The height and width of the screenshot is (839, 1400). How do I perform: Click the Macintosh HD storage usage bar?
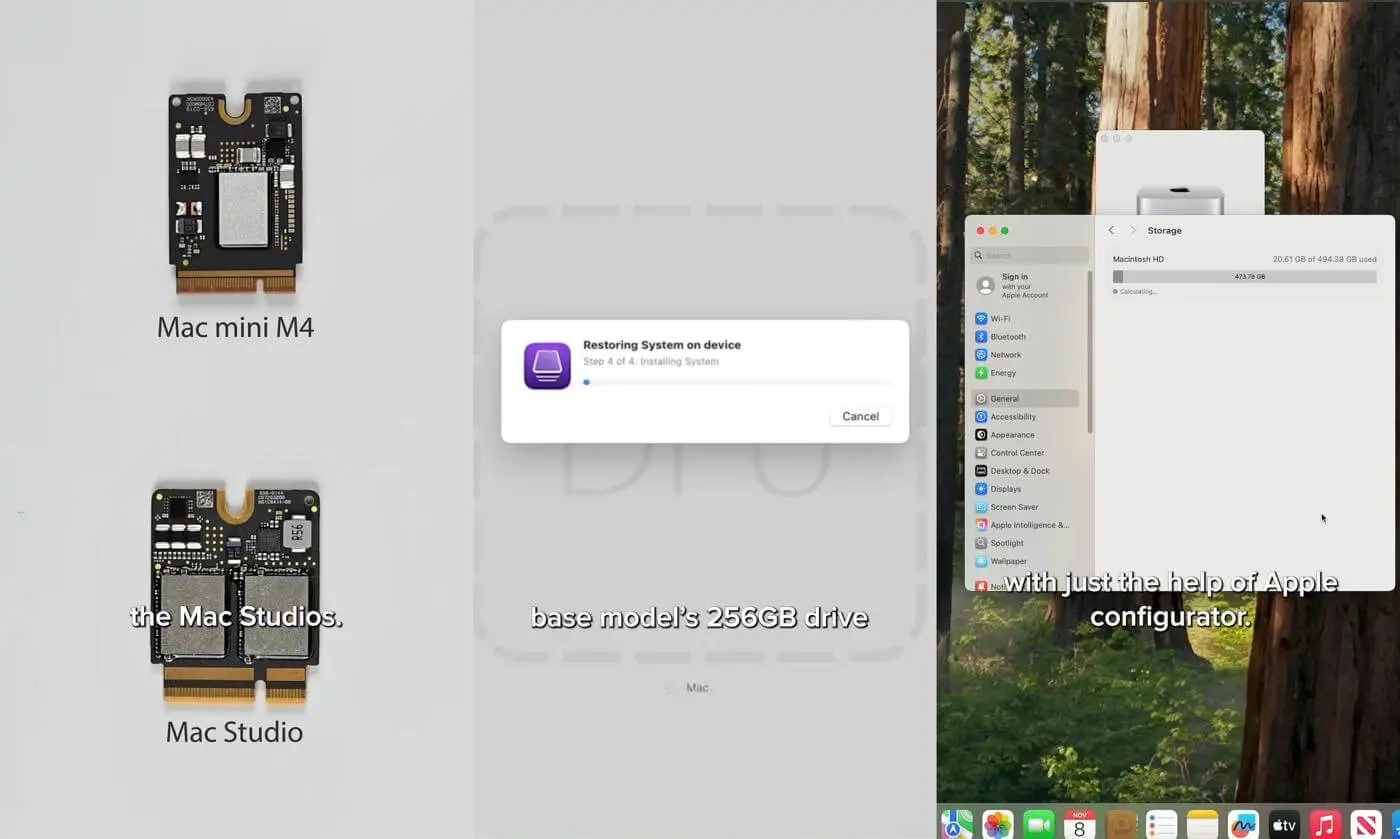pyautogui.click(x=1244, y=277)
